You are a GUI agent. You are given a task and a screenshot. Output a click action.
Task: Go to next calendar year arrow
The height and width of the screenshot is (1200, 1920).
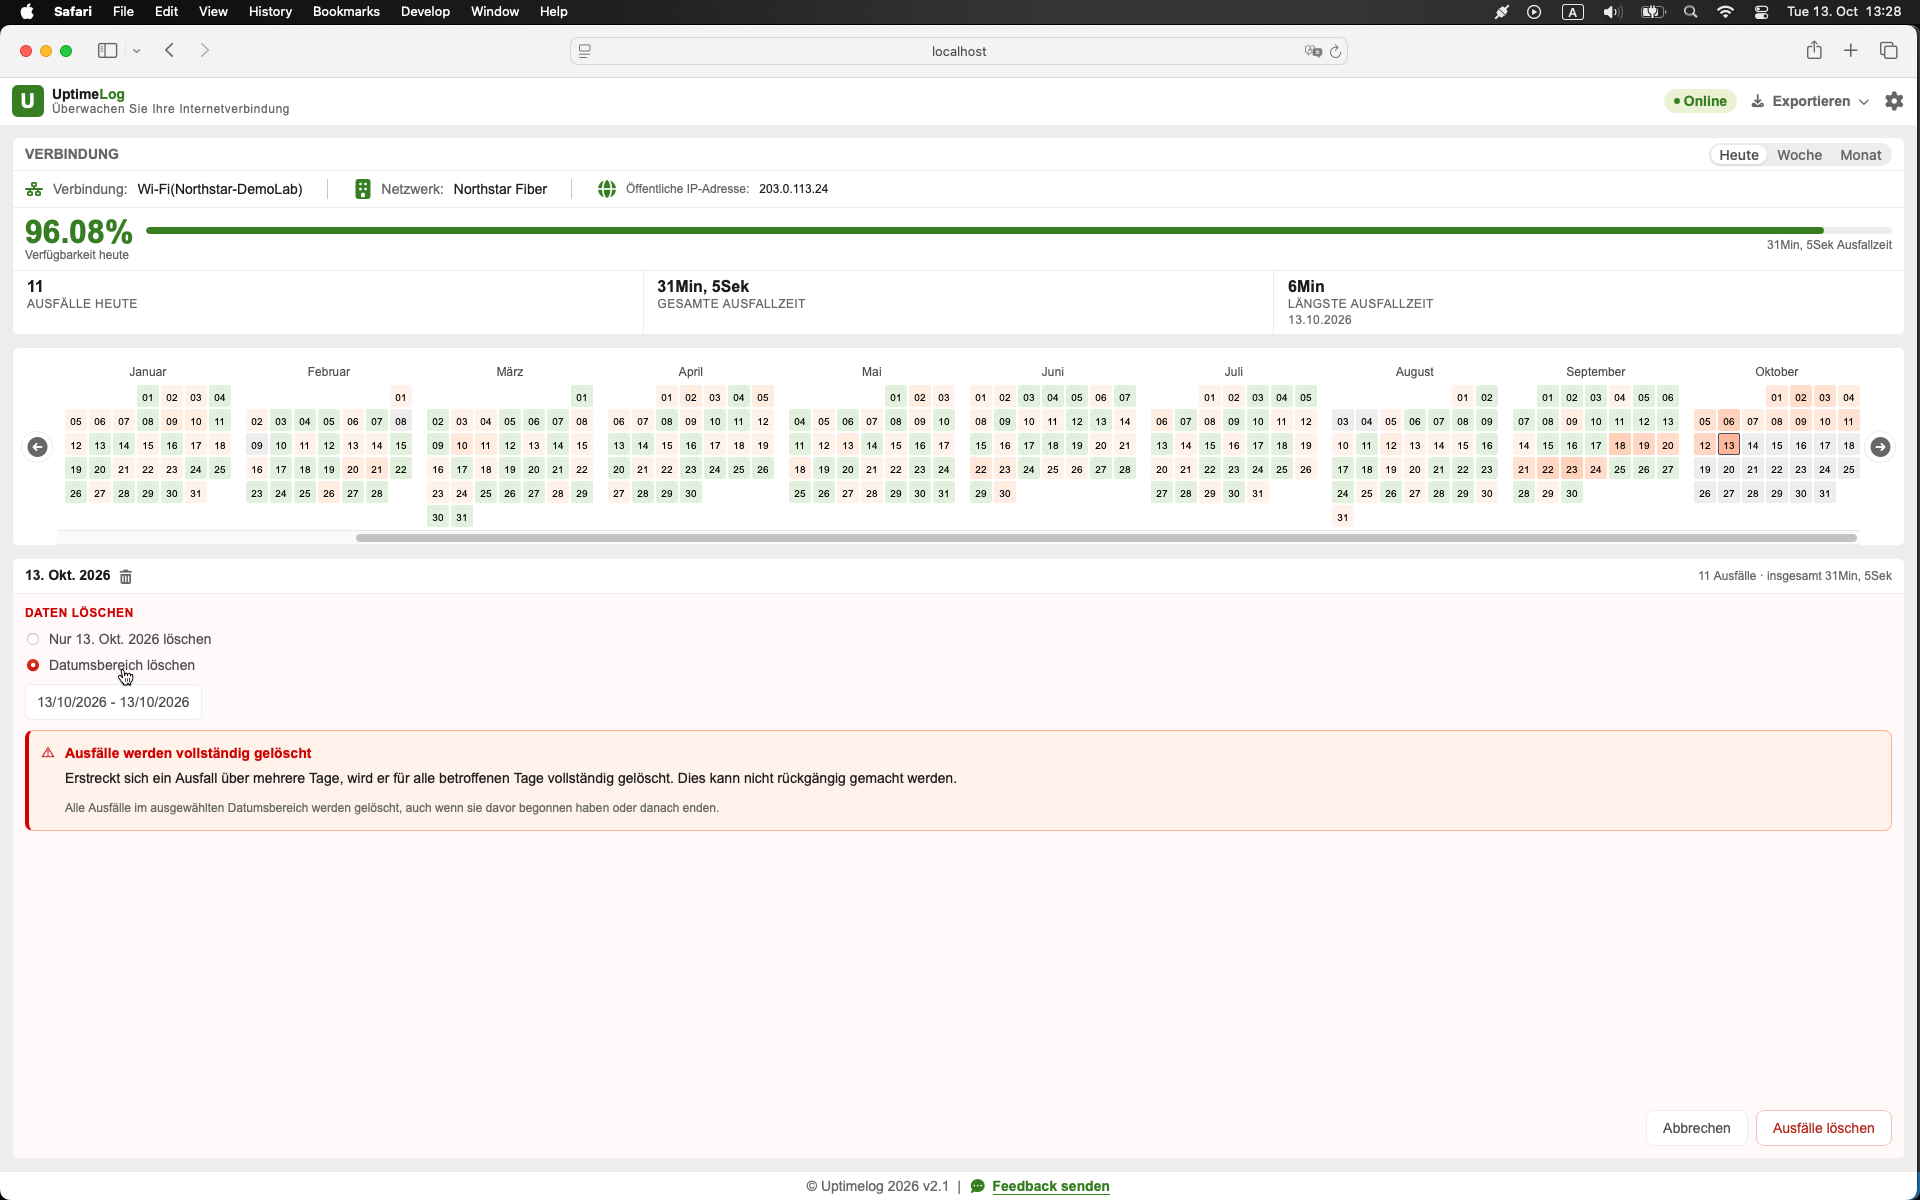point(1880,447)
